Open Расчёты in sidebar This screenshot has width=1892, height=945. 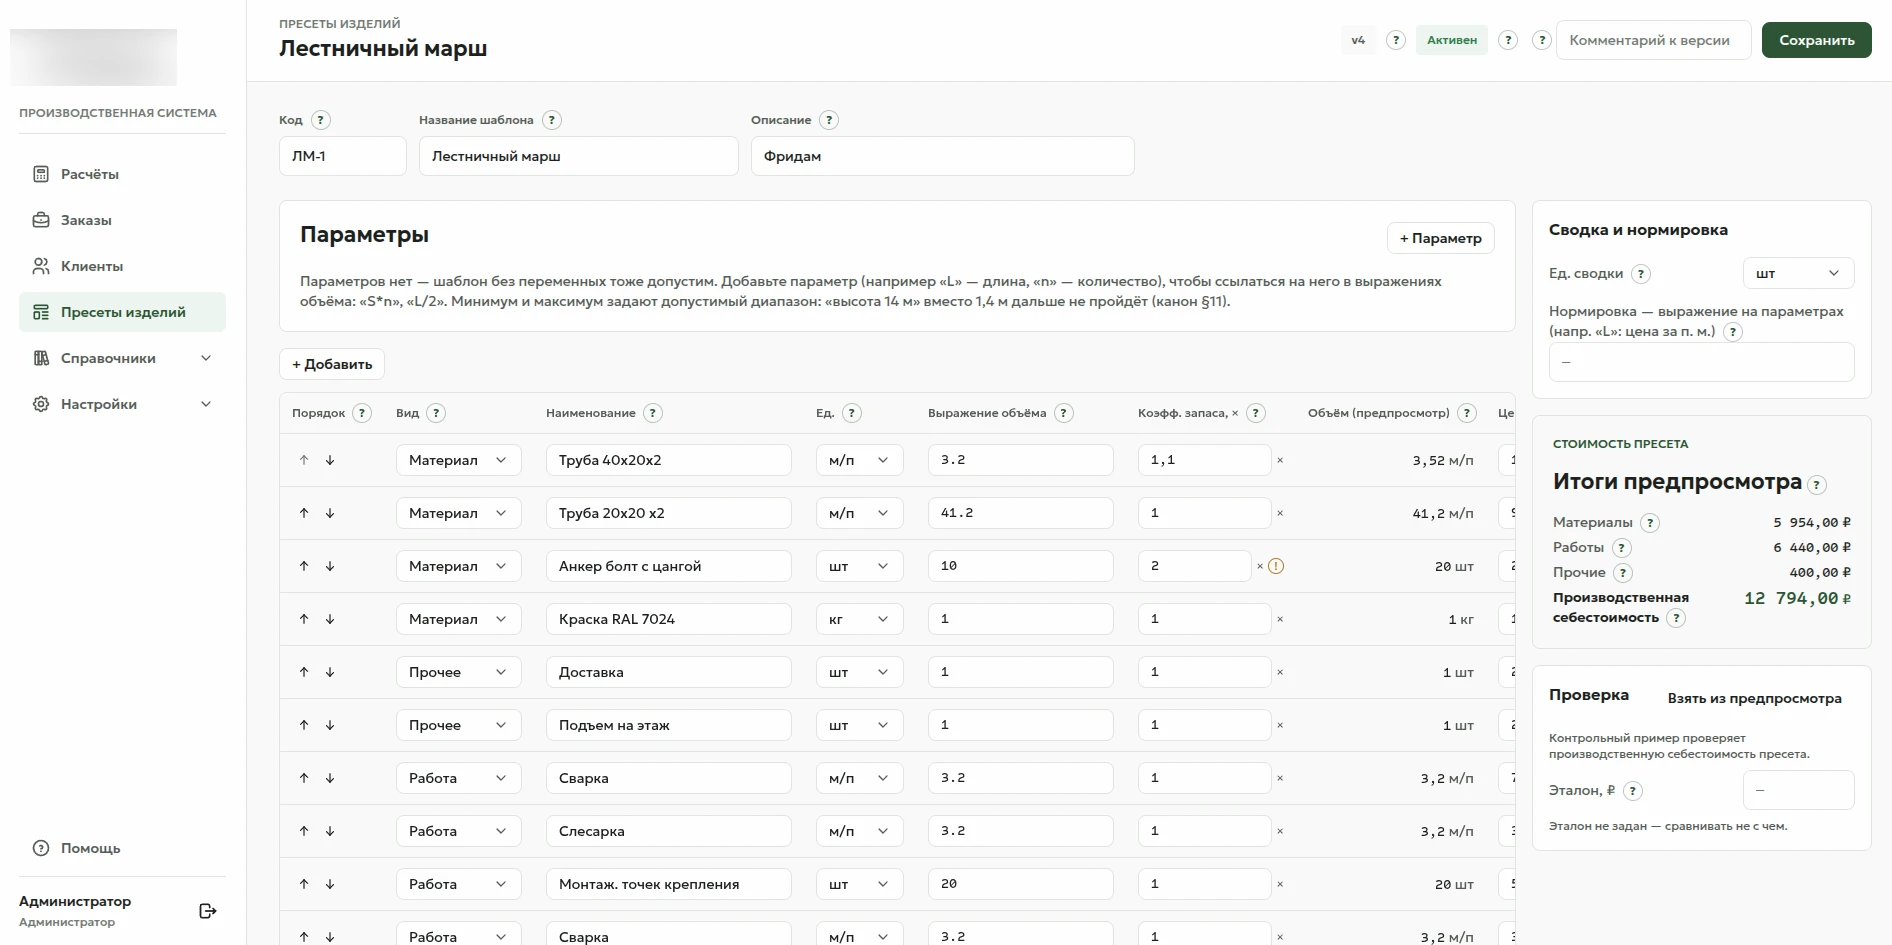[x=122, y=174]
